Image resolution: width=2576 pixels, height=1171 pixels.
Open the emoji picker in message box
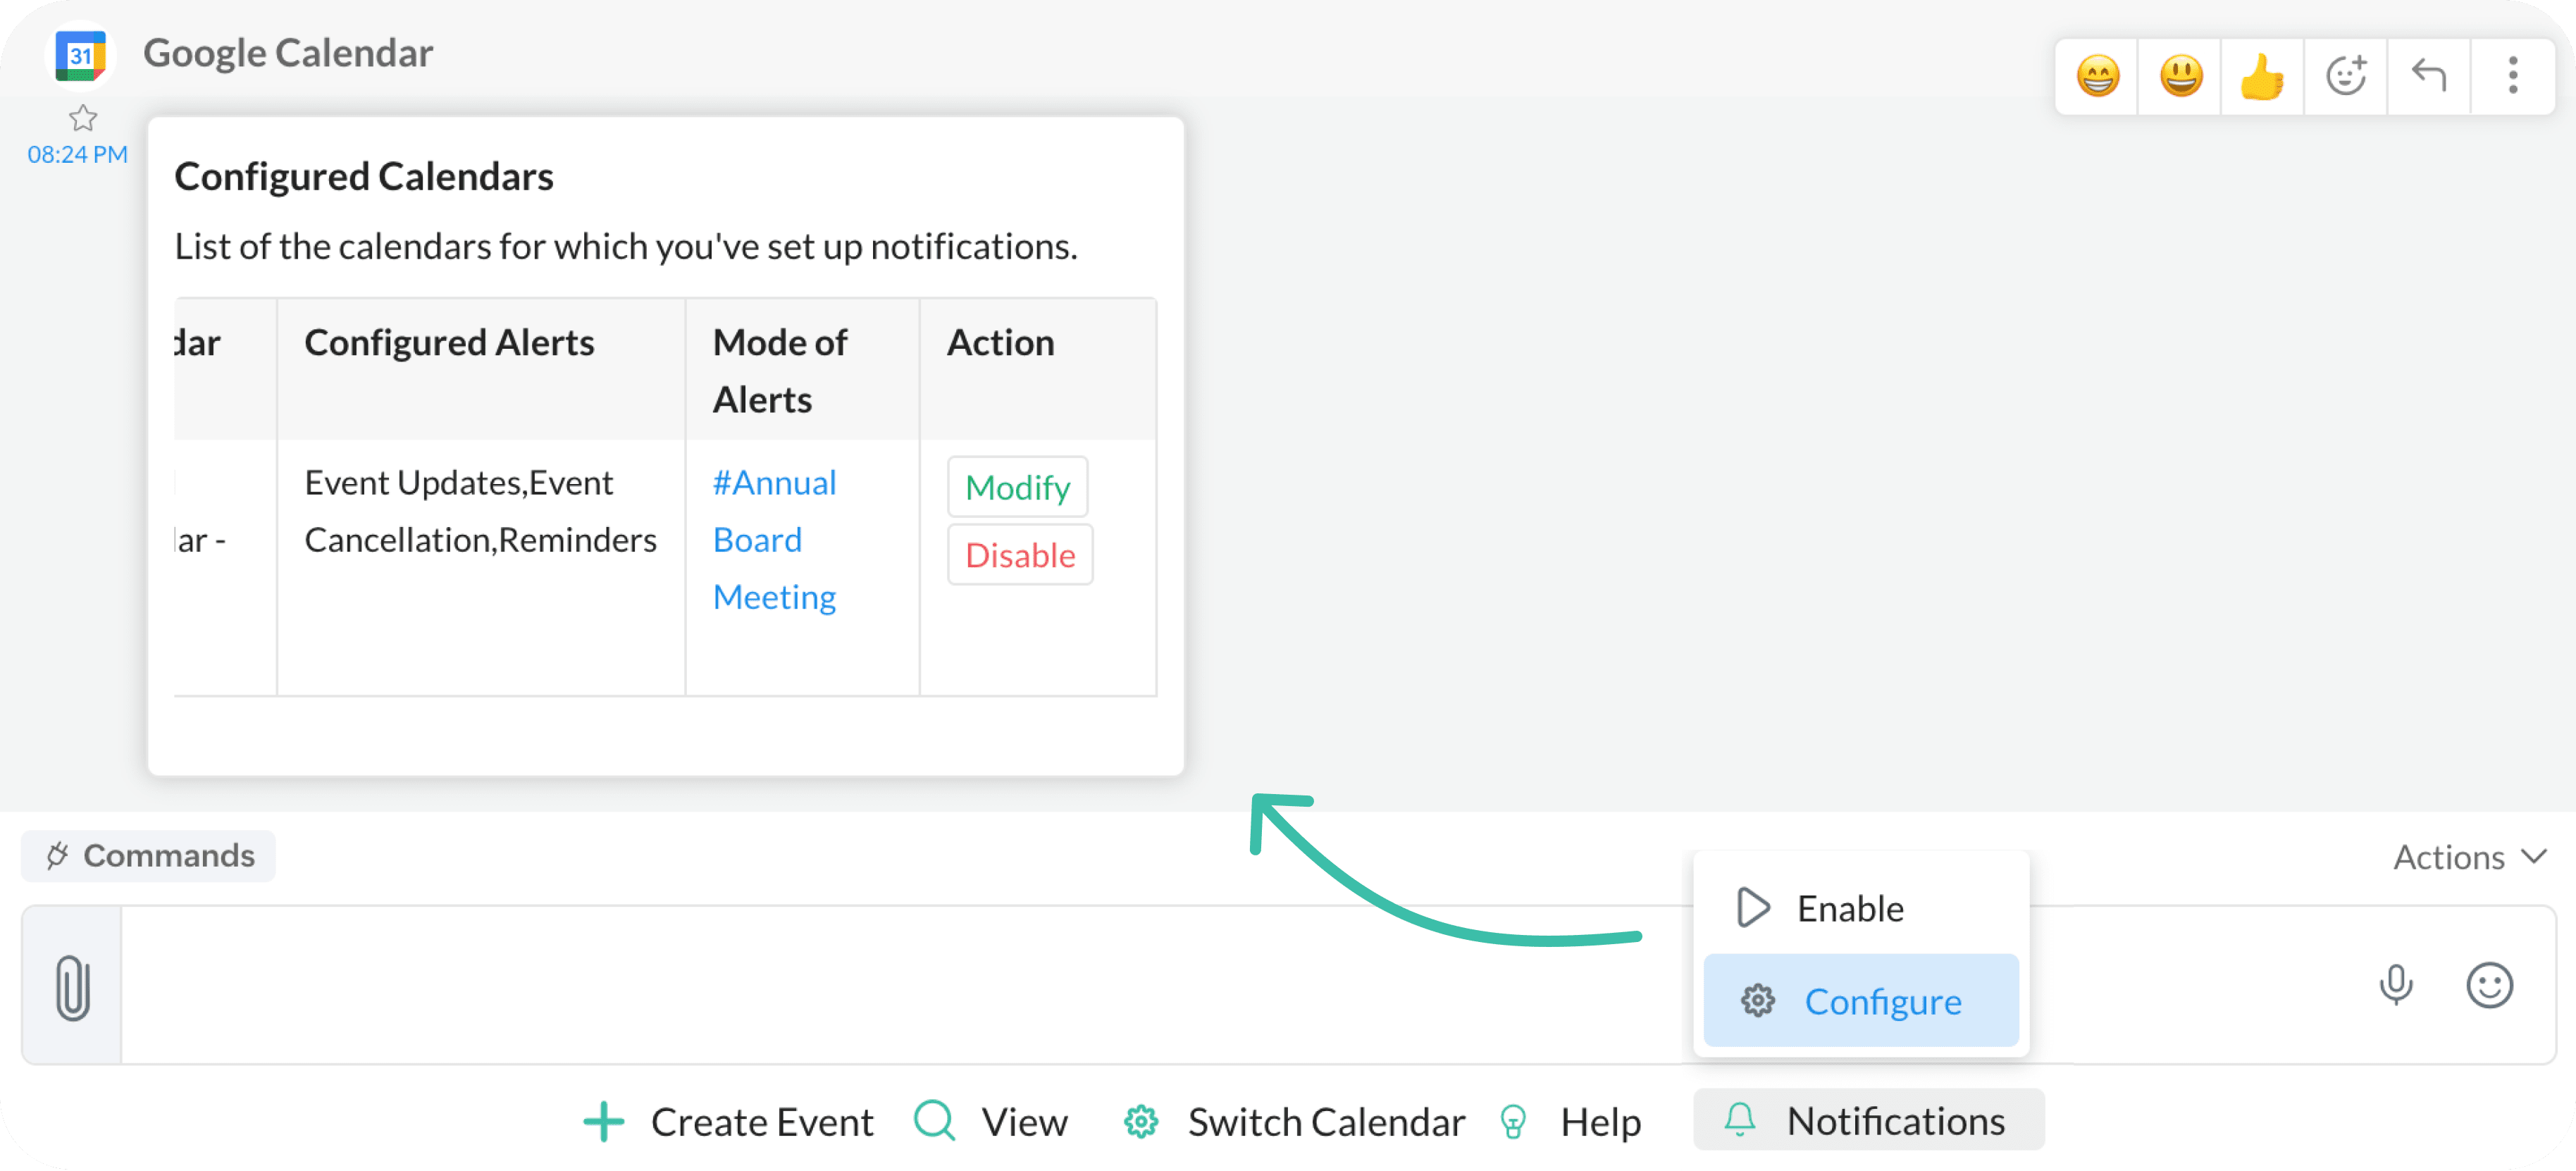coord(2489,985)
